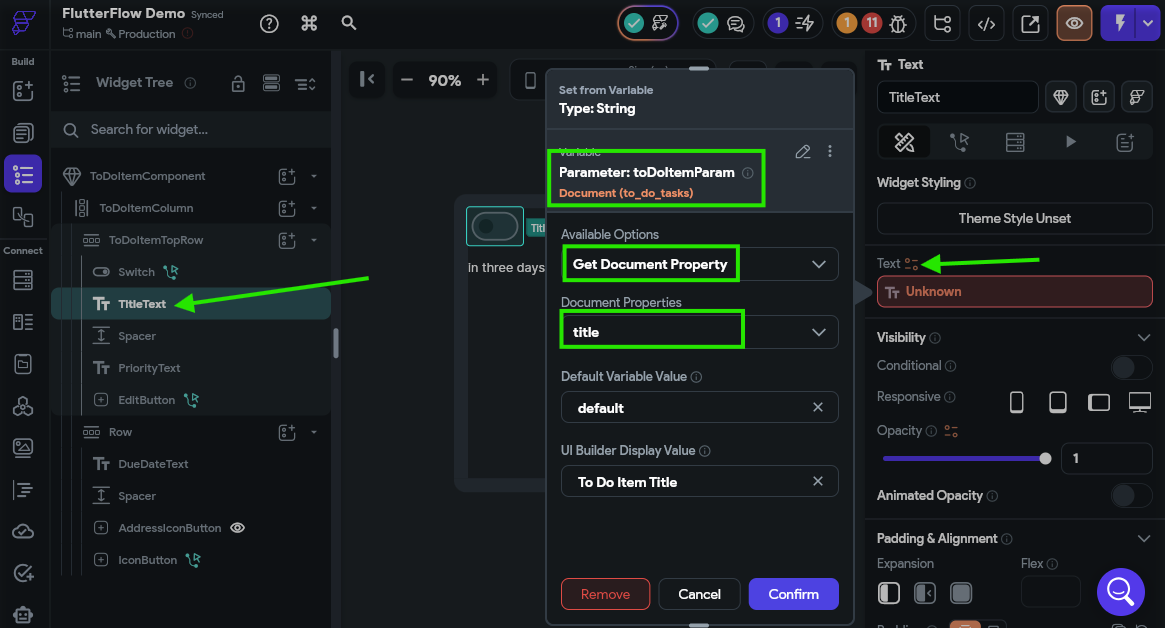Viewport: 1165px width, 628px height.
Task: Toggle tablet landscape responsive visibility icon
Action: [x=1099, y=402]
